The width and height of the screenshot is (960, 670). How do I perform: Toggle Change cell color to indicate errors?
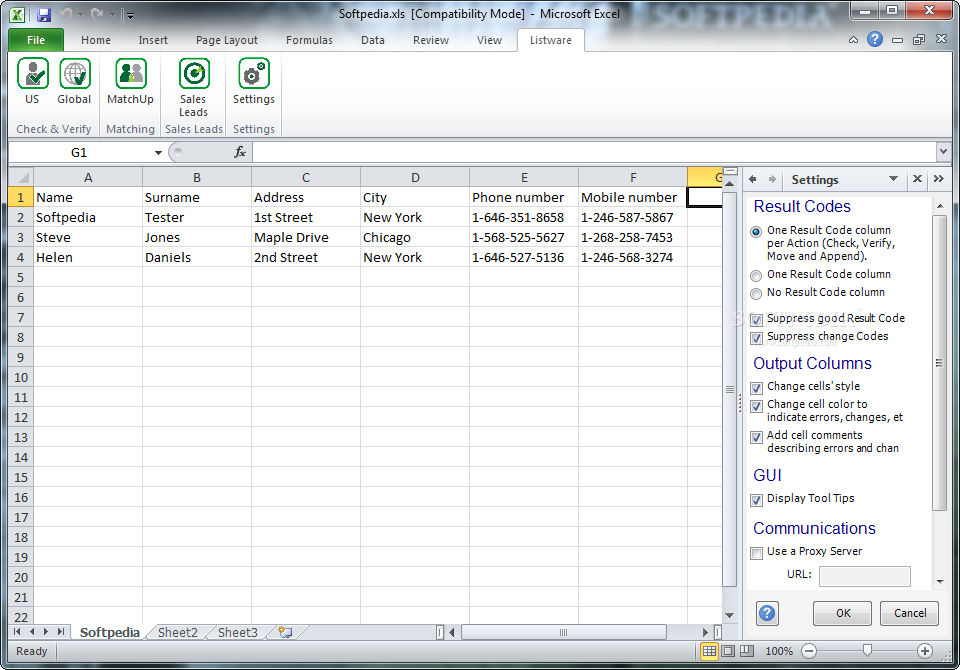(x=757, y=406)
